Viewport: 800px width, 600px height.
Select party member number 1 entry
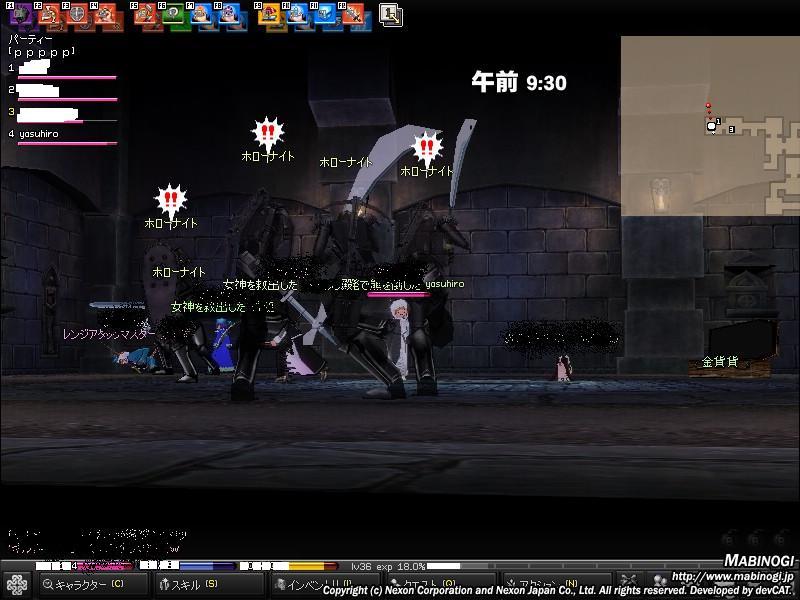pos(62,70)
